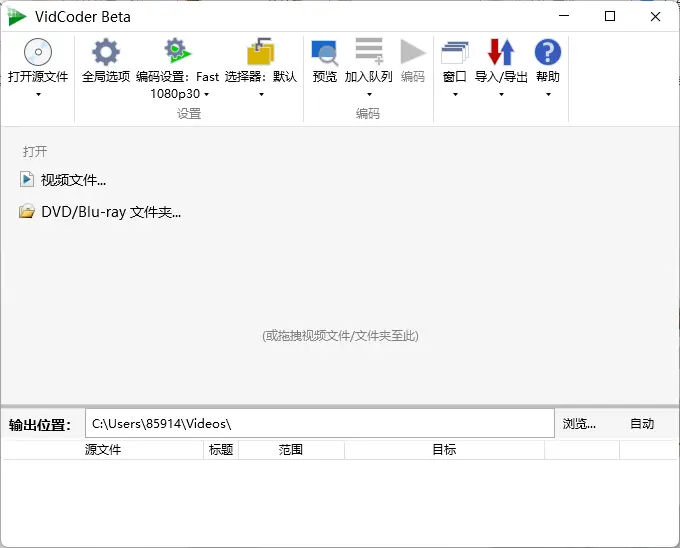Screen dimensions: 680x548
Task: Expand the 导入/导出 dropdown arrow
Action: tap(501, 94)
